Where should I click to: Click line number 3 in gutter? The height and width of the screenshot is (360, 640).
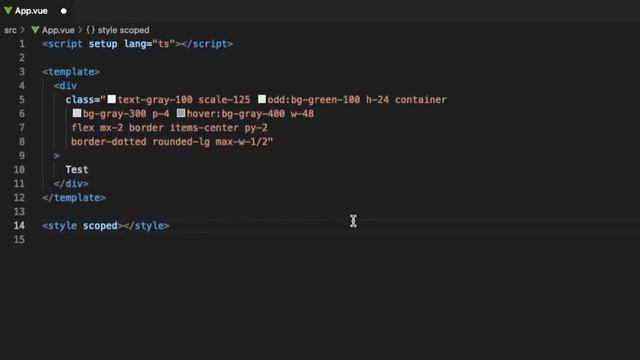tap(22, 72)
